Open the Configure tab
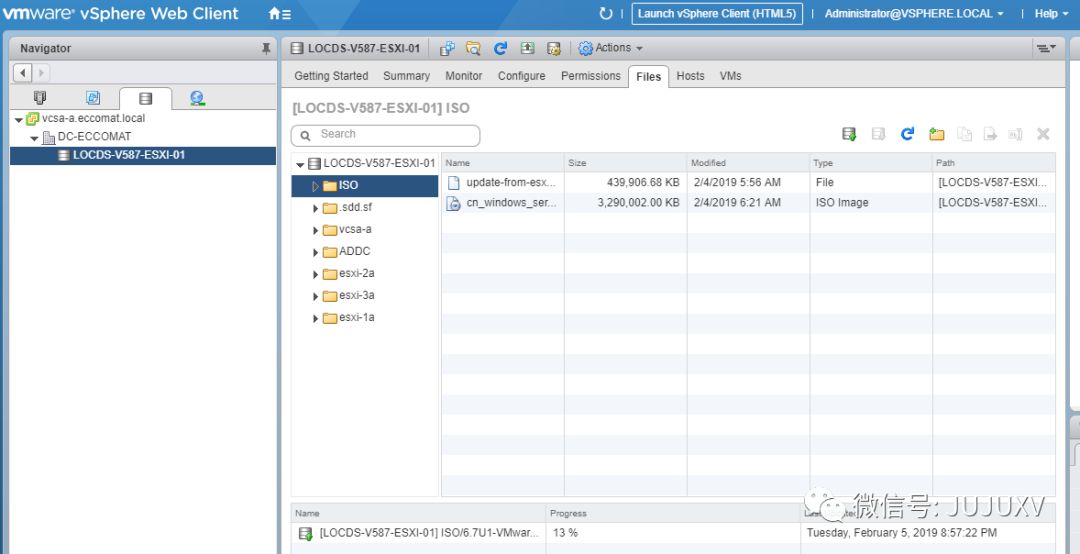The image size is (1080, 554). (x=521, y=76)
